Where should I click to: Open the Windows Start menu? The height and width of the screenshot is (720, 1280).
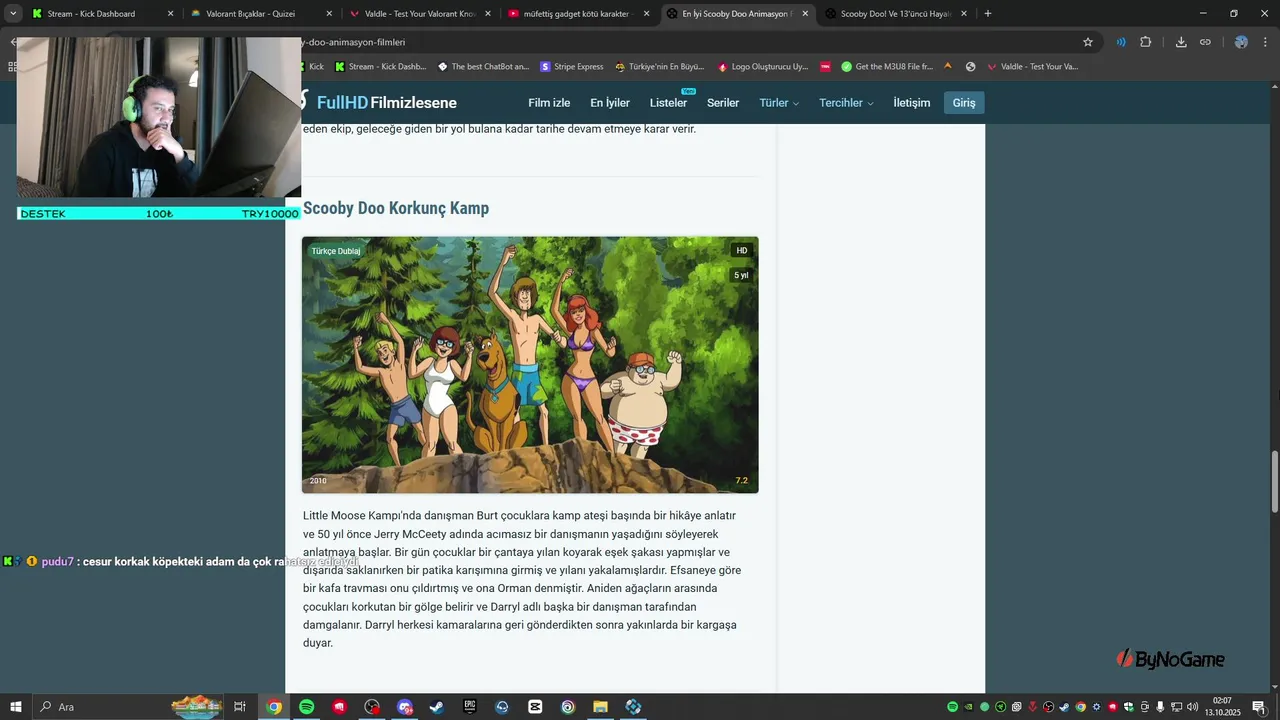pos(16,707)
